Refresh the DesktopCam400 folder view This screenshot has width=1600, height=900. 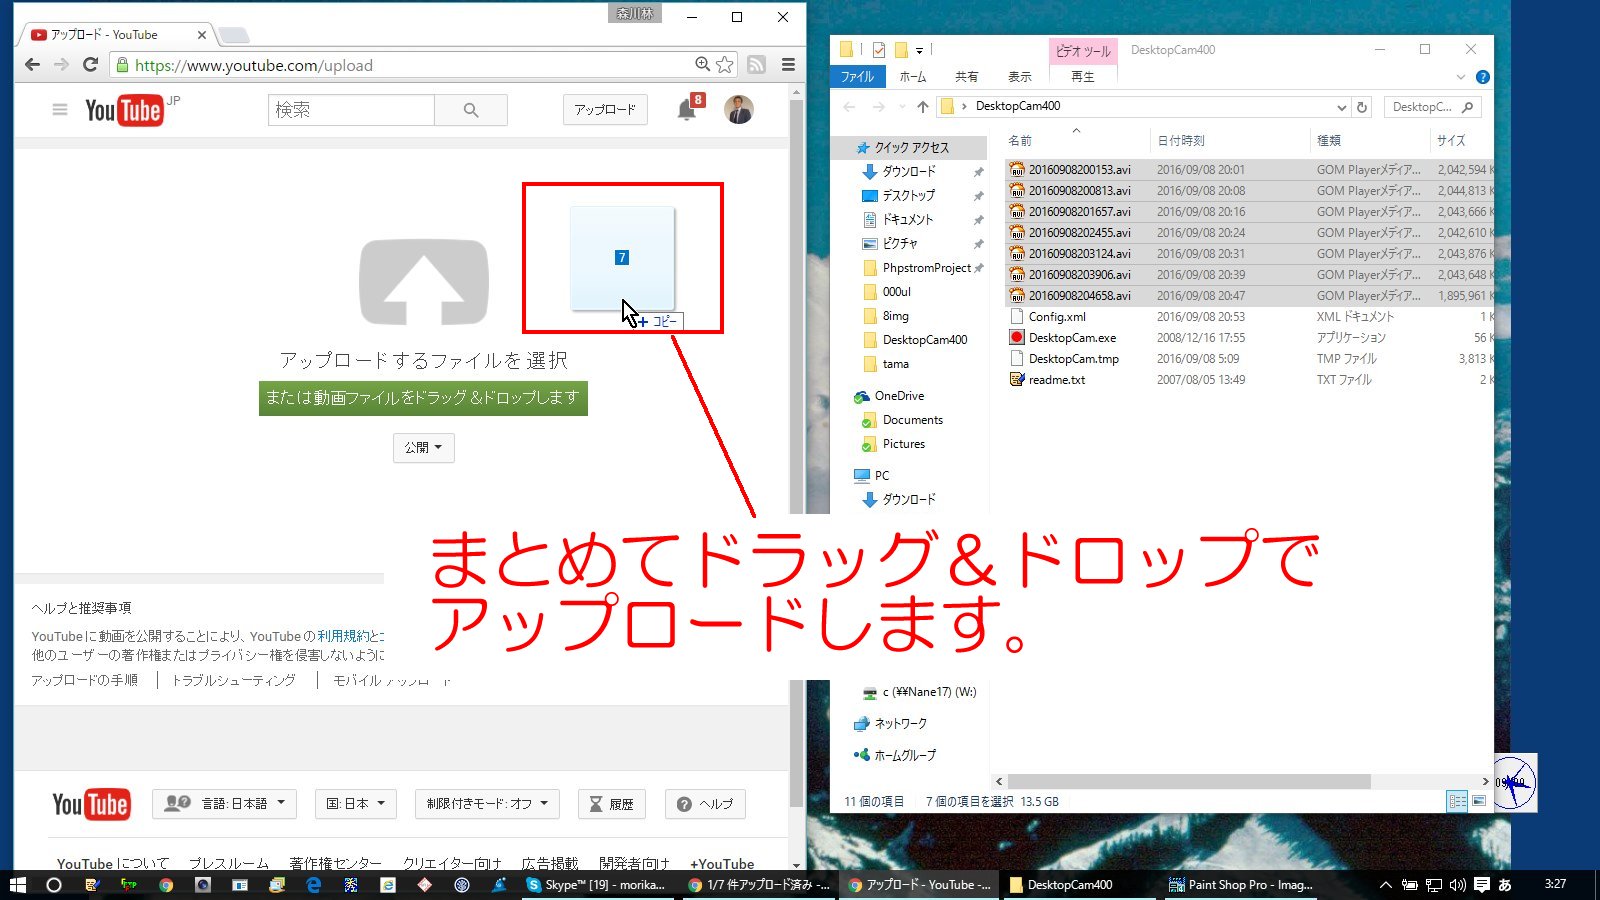(x=1362, y=107)
